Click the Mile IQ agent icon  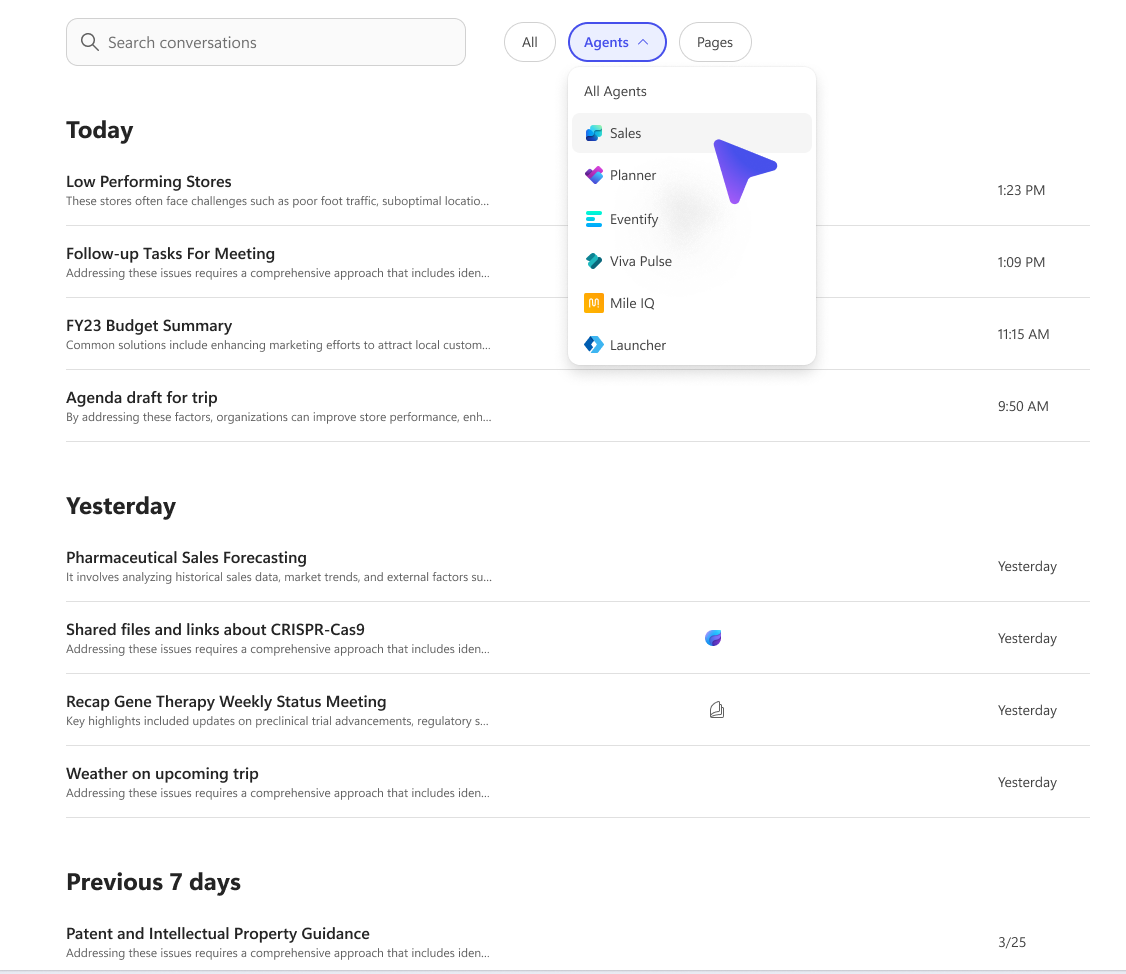594,303
